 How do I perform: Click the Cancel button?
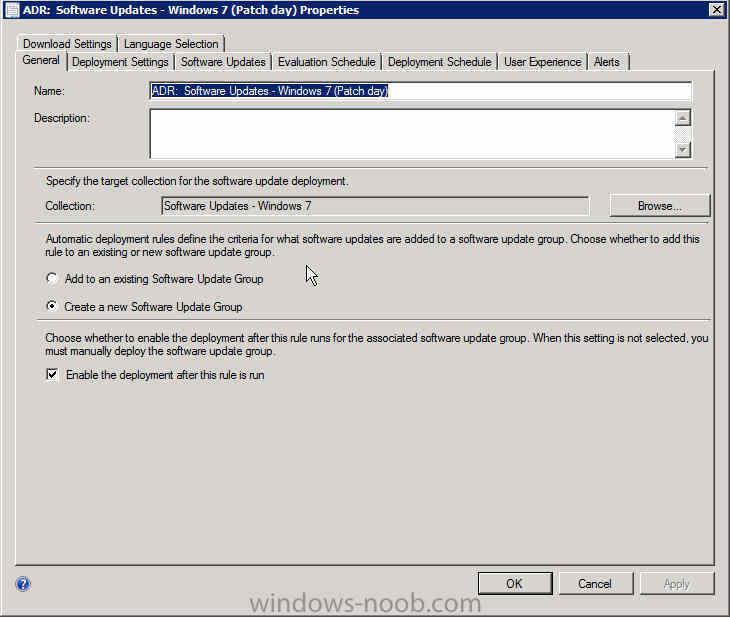pos(595,584)
